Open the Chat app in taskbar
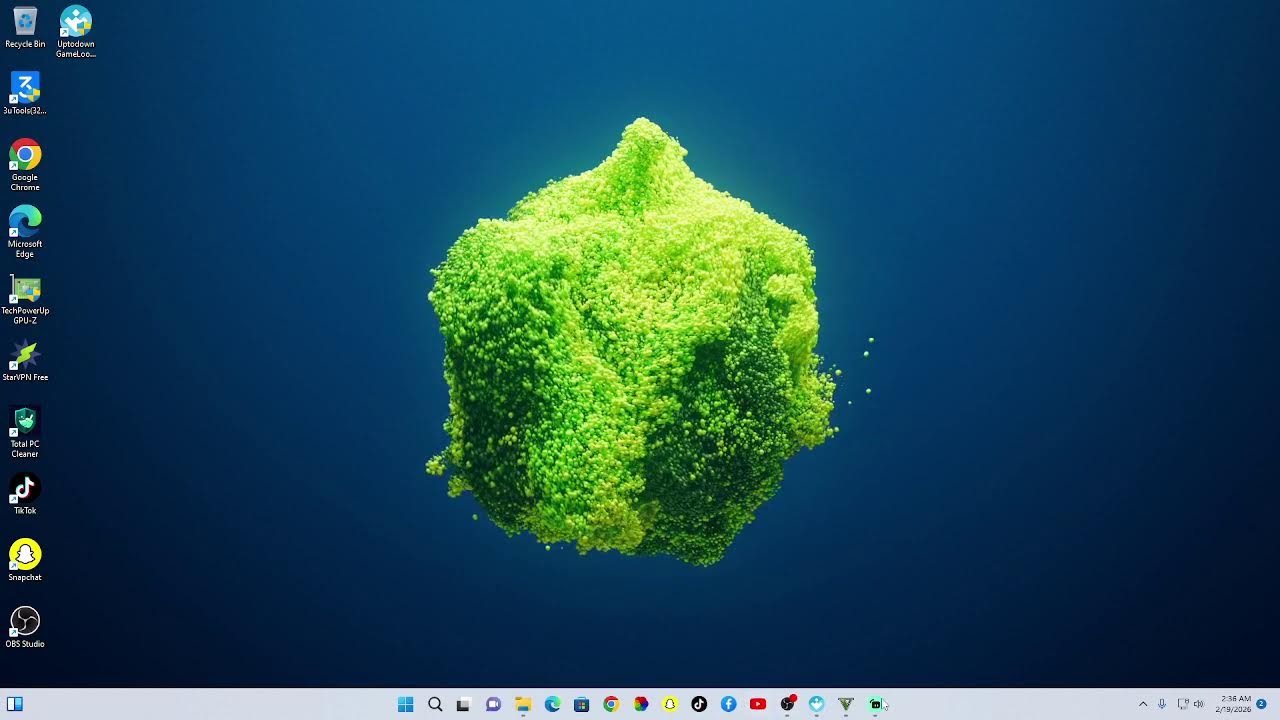The width and height of the screenshot is (1280, 720). tap(493, 704)
